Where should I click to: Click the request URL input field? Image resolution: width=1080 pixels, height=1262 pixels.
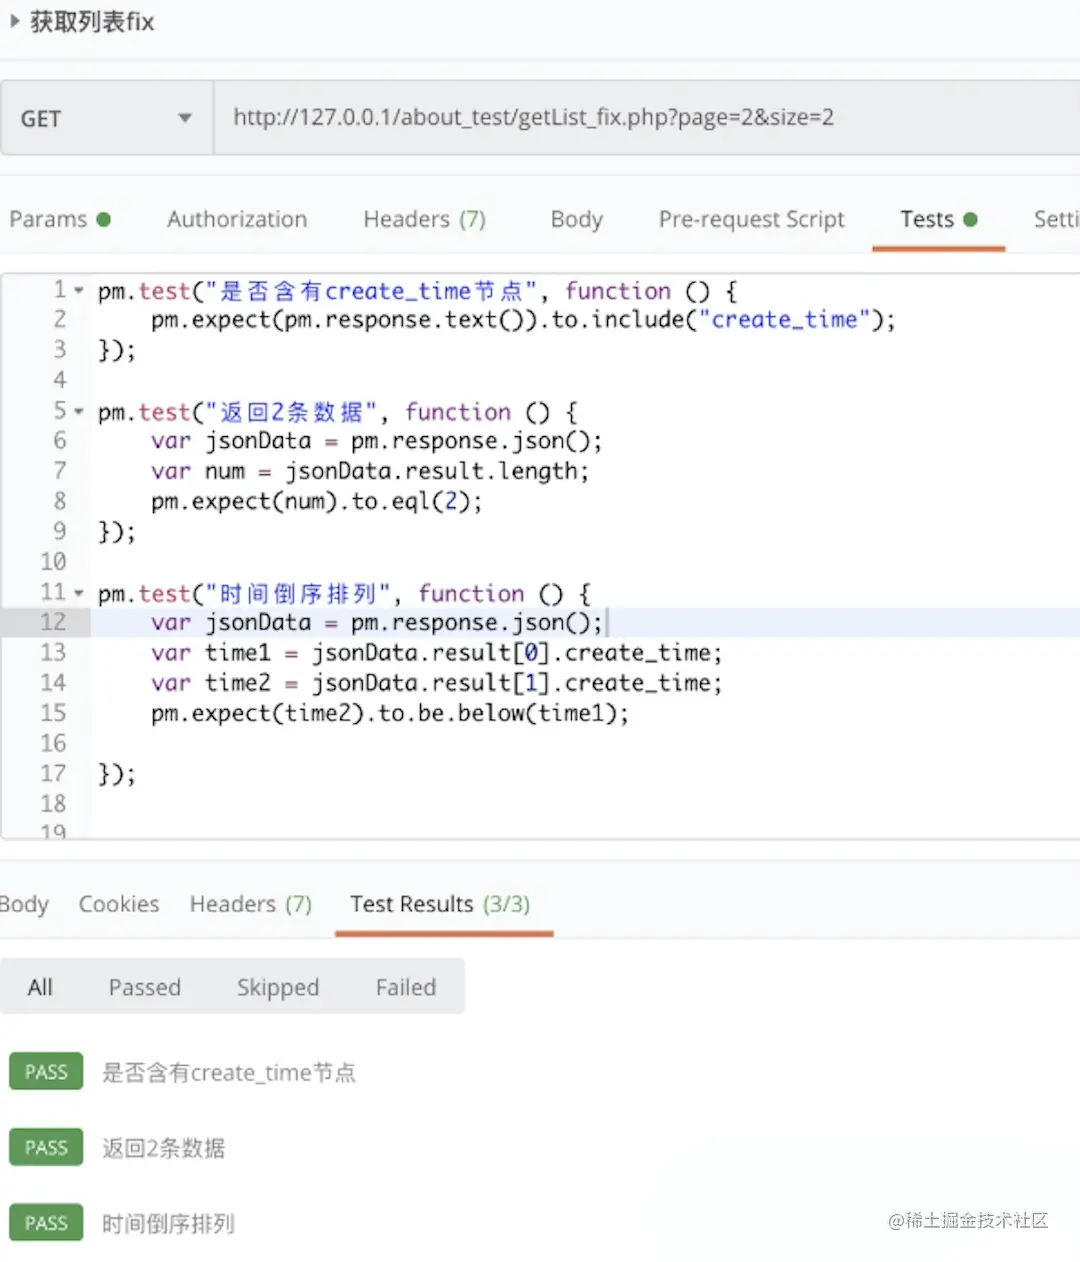(647, 118)
